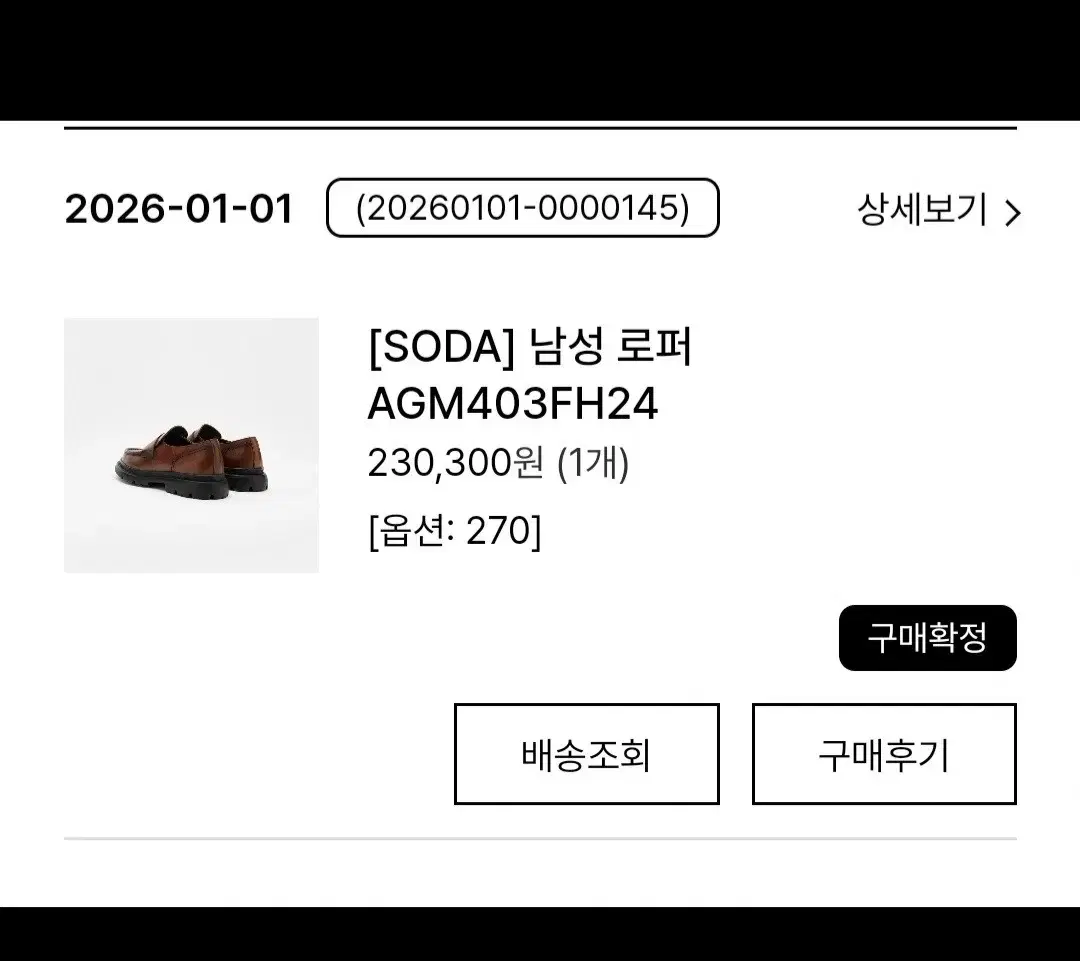Click the option label [옵션: 270]
This screenshot has width=1080, height=961.
(x=454, y=531)
